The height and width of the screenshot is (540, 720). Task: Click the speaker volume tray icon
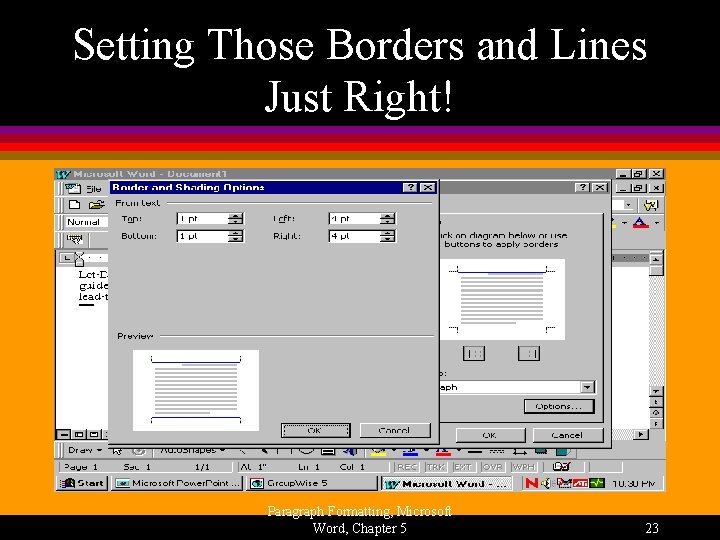(x=545, y=483)
